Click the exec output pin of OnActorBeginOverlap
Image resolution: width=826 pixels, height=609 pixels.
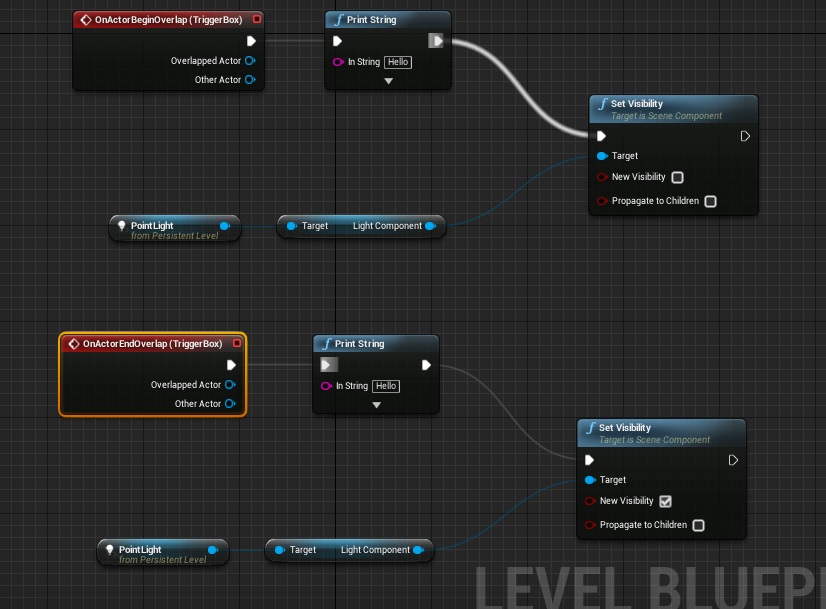tap(251, 41)
